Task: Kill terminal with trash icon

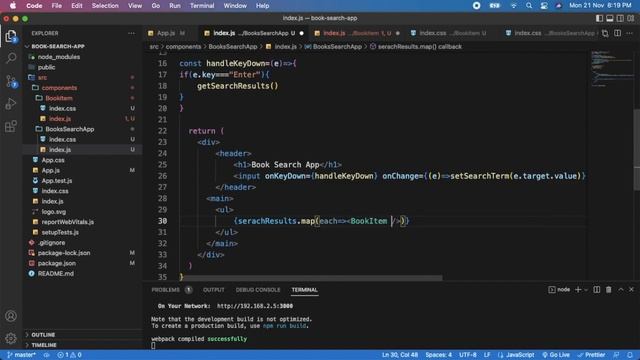Action: click(609, 289)
